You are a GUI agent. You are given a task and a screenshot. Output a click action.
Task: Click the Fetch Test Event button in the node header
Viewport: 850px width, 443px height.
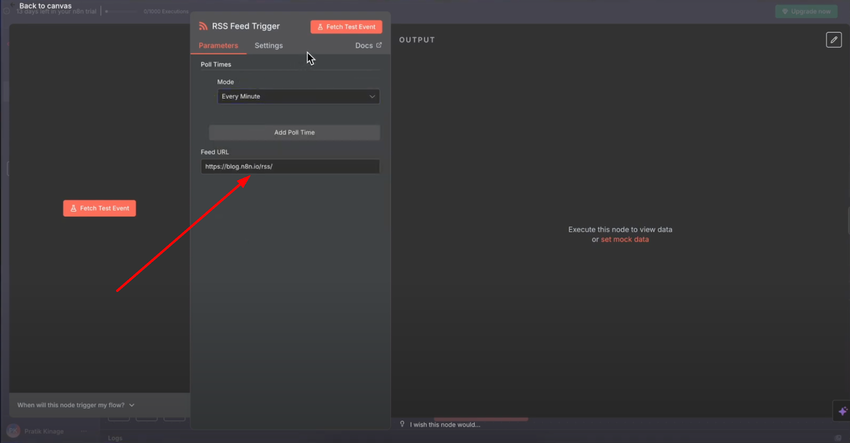coord(346,27)
